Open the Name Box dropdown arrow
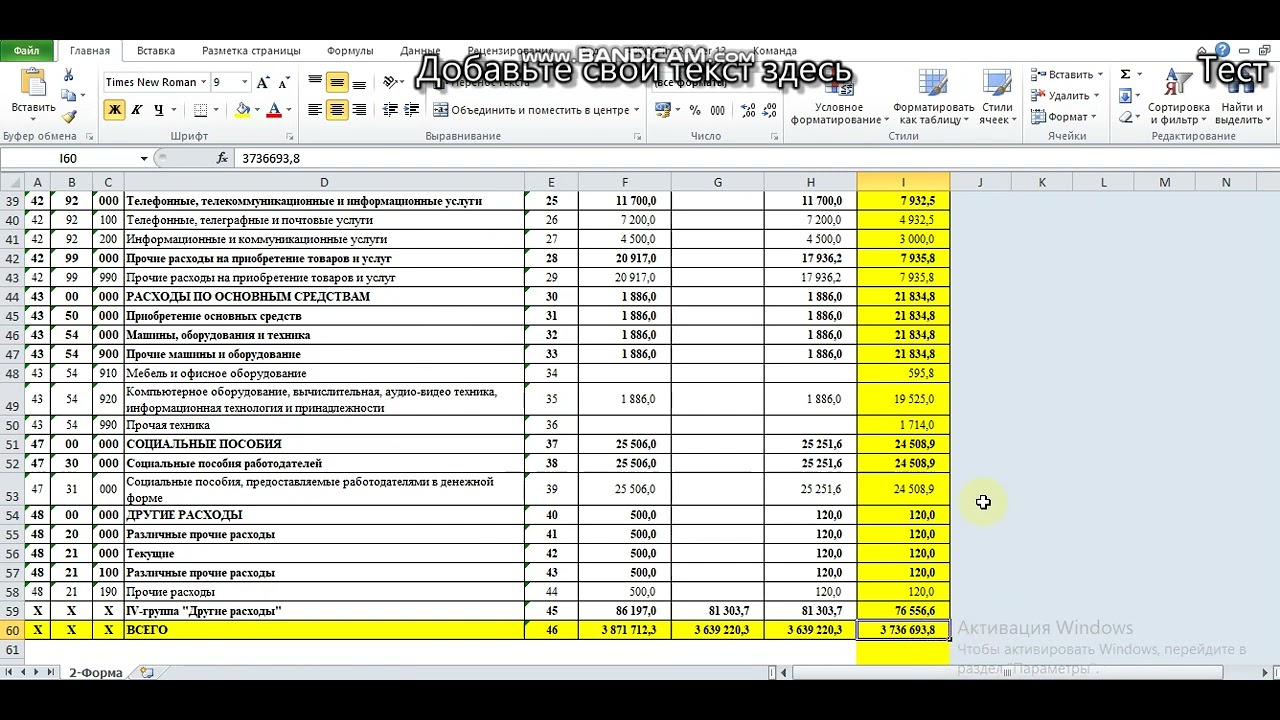 (x=143, y=158)
